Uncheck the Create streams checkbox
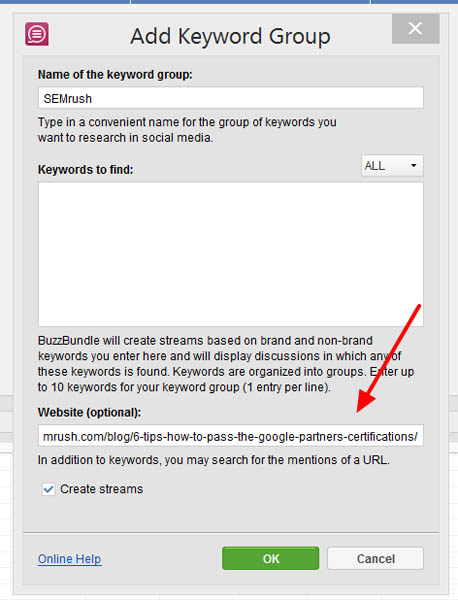Screen dimensions: 458x600 (x=48, y=489)
